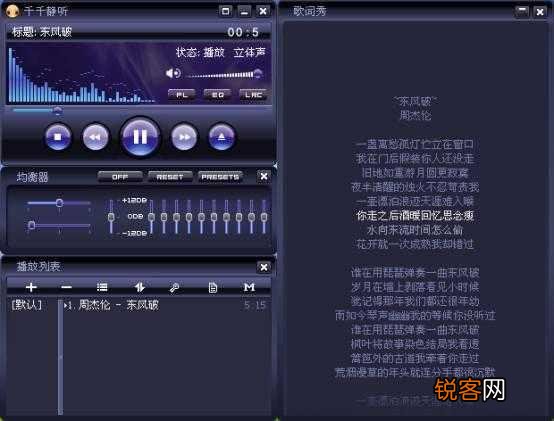Image resolution: width=554 pixels, height=421 pixels.
Task: Open the playlist sort arrows icon
Action: tap(140, 287)
